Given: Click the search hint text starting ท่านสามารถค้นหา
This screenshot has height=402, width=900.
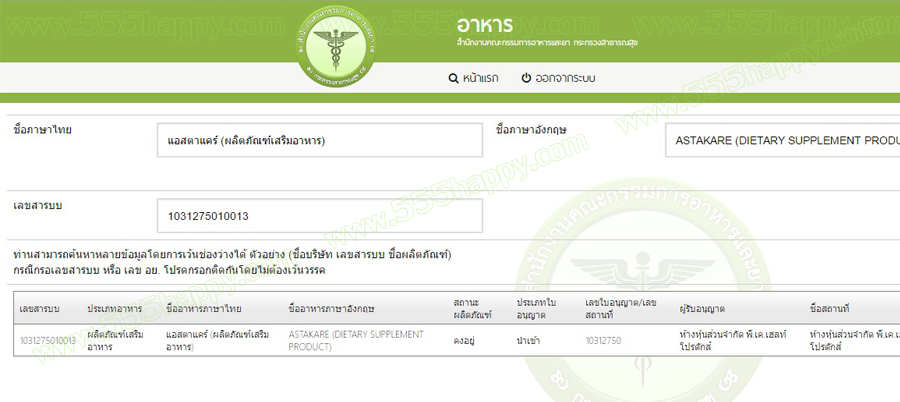Looking at the screenshot, I should [232, 255].
